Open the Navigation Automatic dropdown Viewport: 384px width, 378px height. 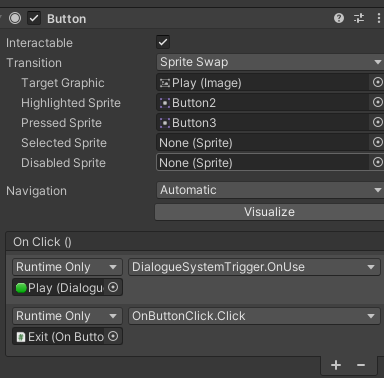click(x=270, y=190)
